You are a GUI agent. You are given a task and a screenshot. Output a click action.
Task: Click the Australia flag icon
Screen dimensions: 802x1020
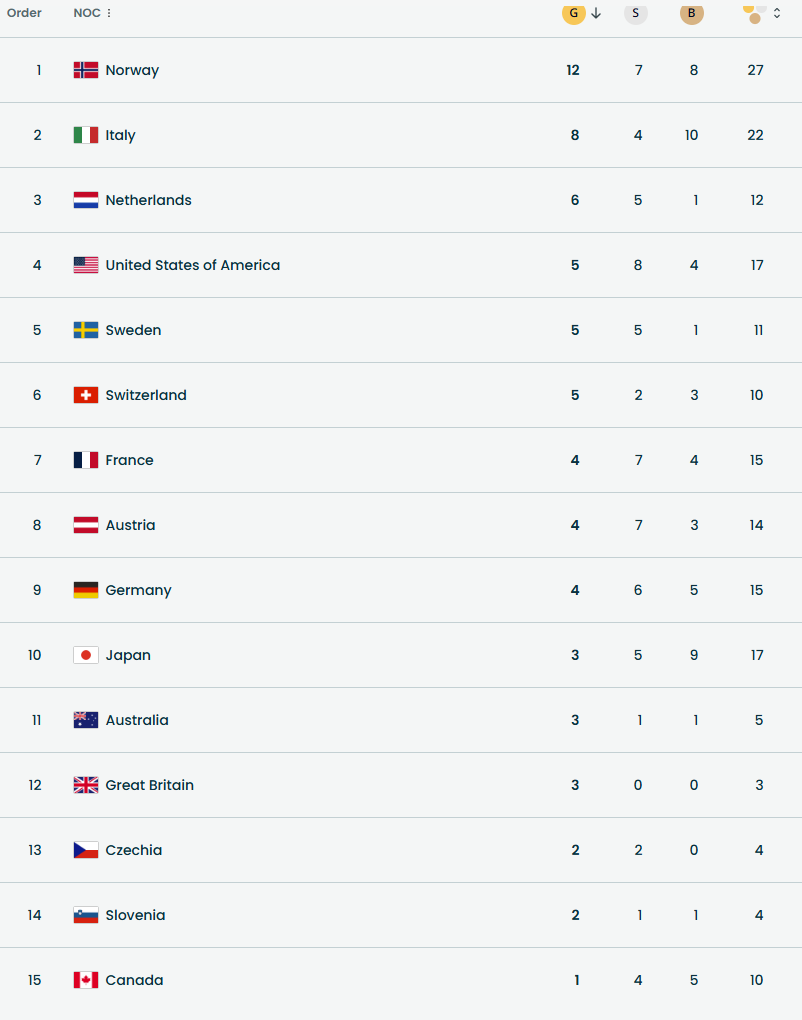[86, 720]
